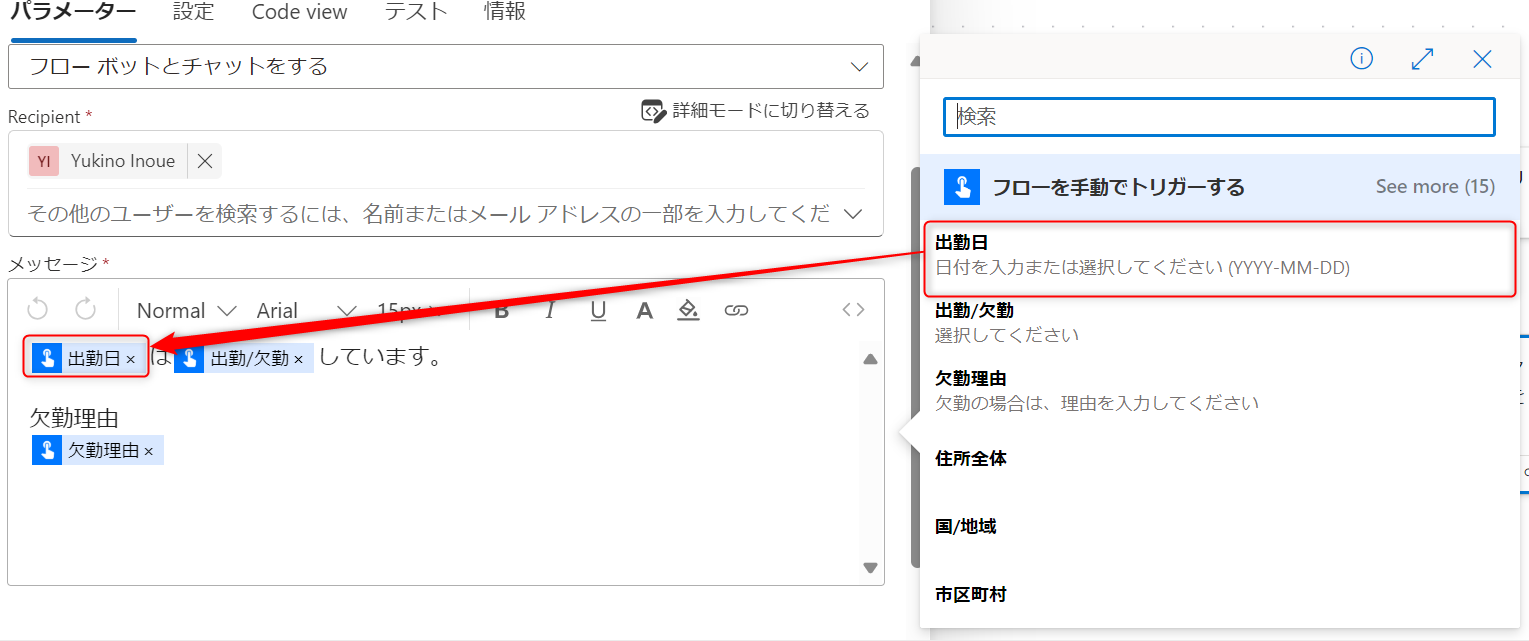Image resolution: width=1529 pixels, height=641 pixels.
Task: Show more results via See more (15)
Action: [x=1434, y=186]
